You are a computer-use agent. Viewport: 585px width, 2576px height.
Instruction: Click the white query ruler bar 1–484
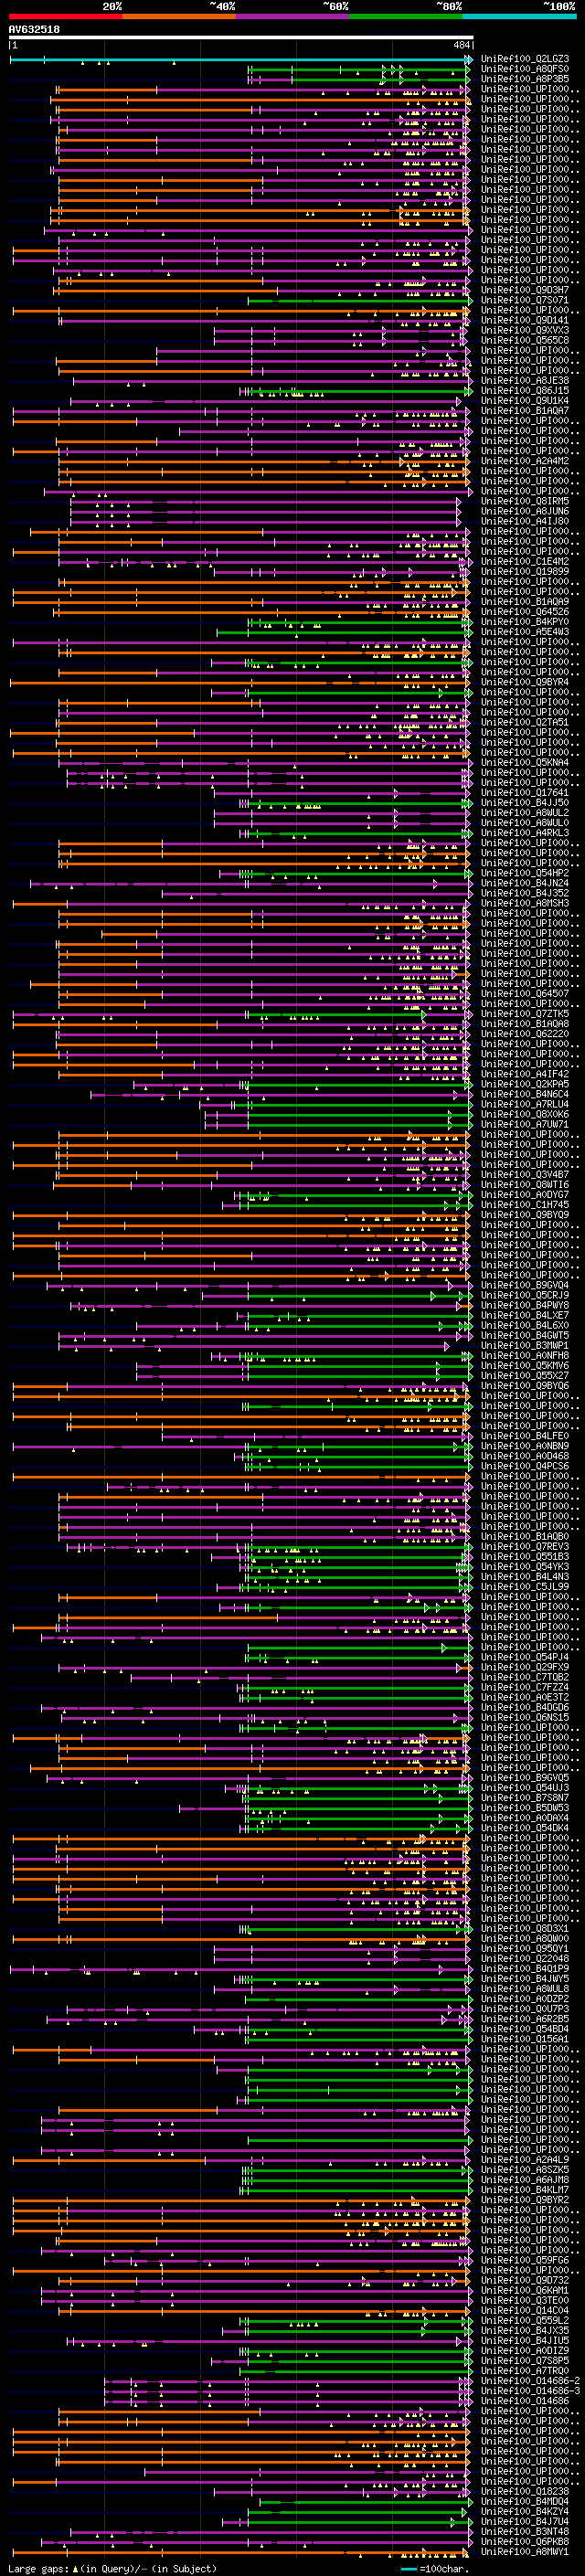click(240, 38)
